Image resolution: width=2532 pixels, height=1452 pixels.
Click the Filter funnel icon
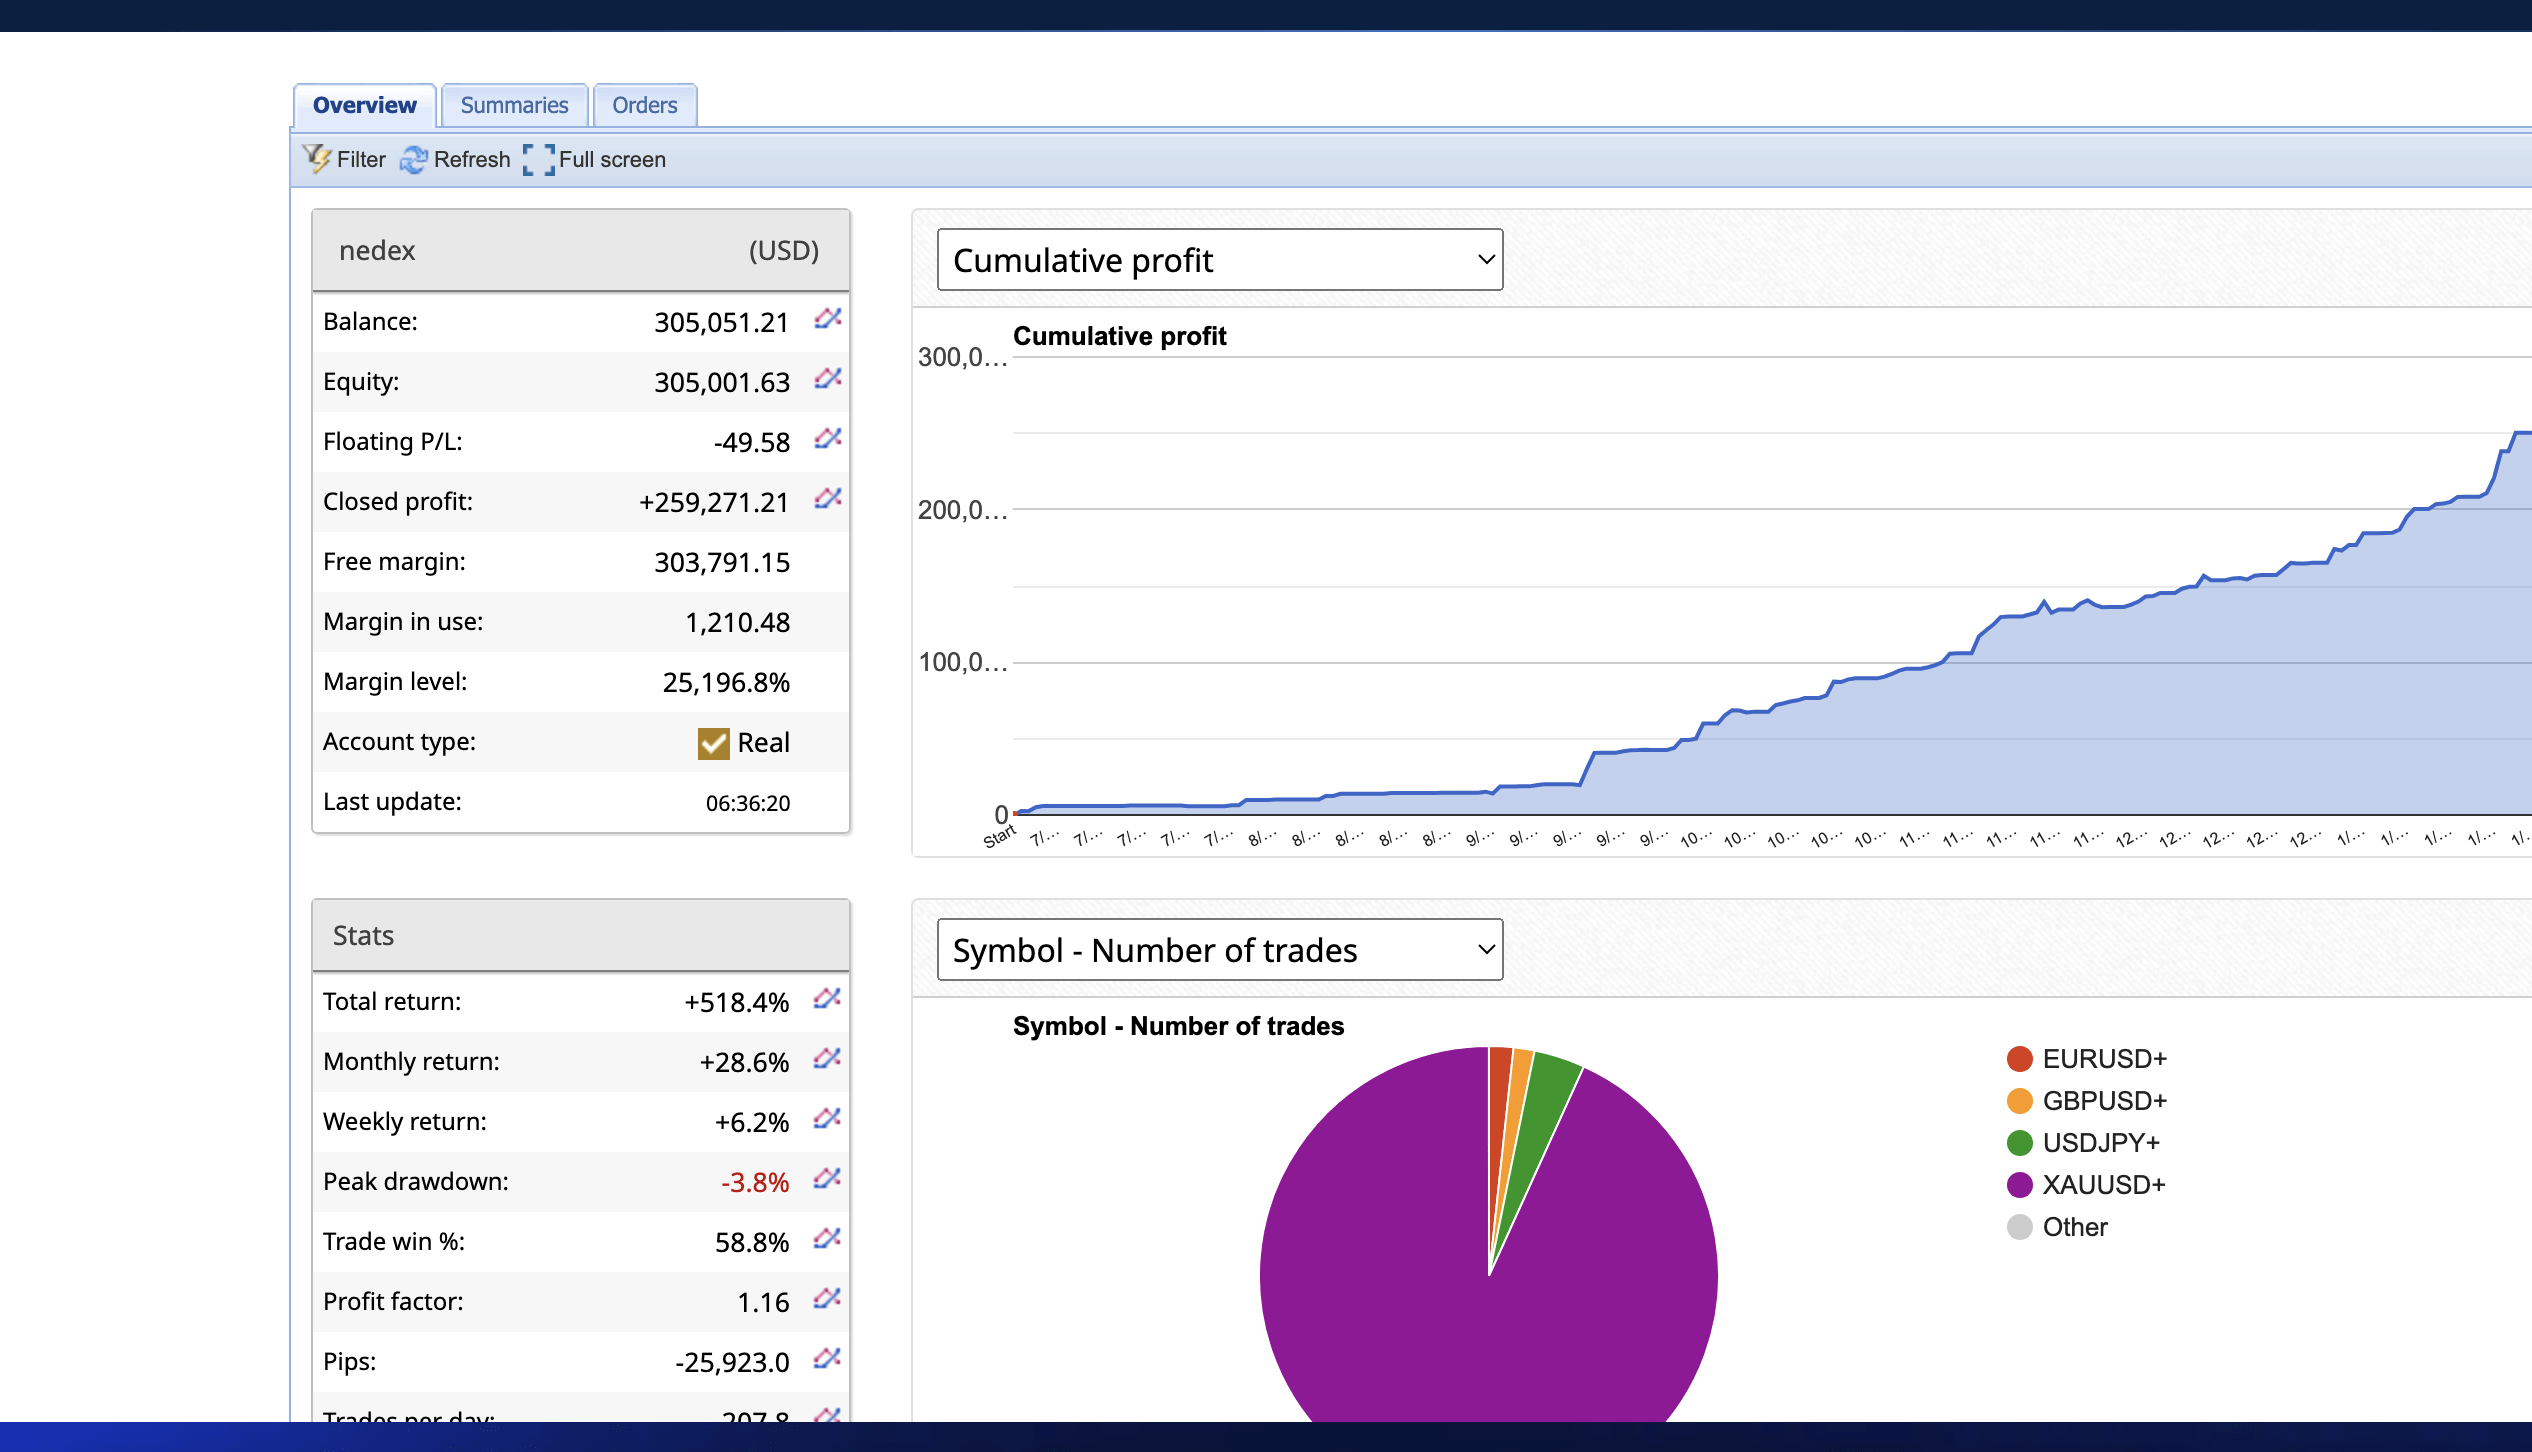pos(317,159)
